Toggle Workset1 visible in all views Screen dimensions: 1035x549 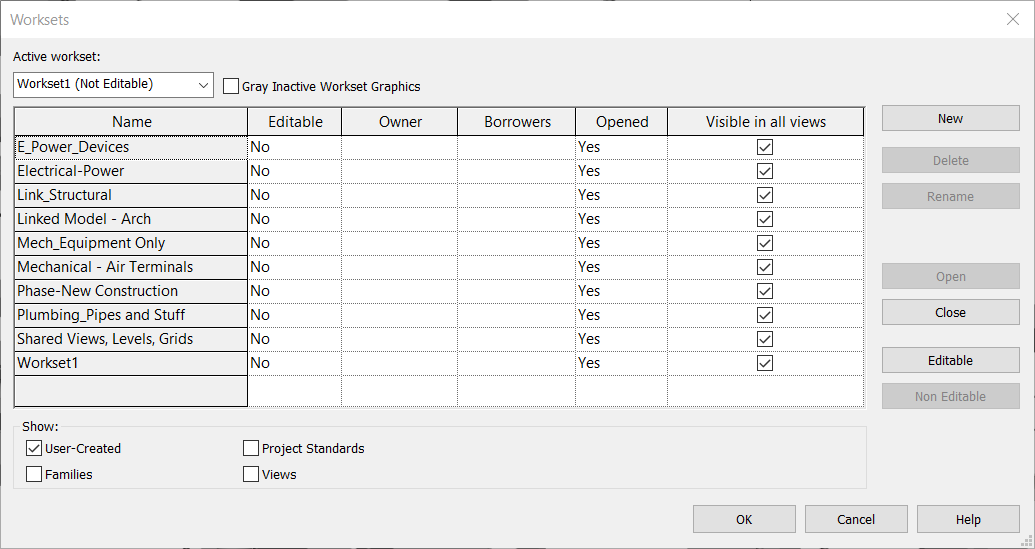765,363
